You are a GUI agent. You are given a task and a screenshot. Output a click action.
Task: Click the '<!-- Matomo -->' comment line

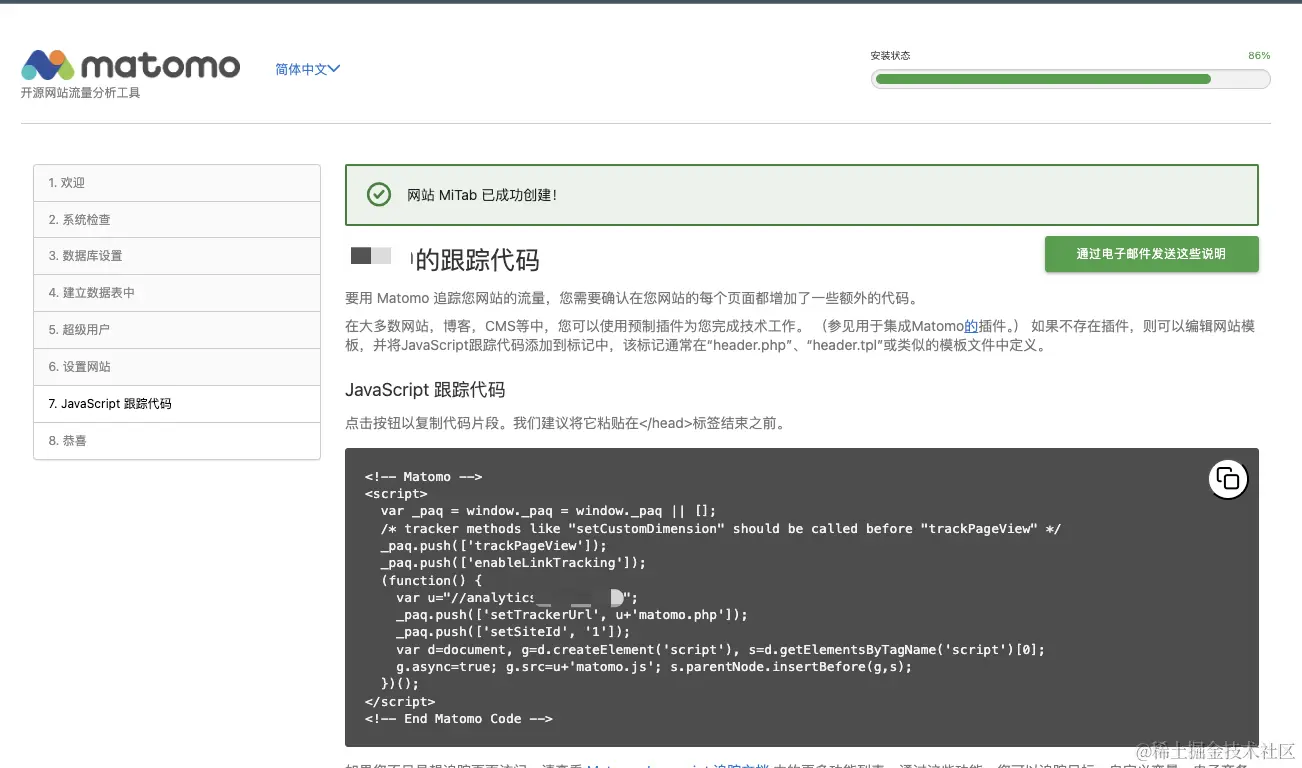click(x=424, y=477)
